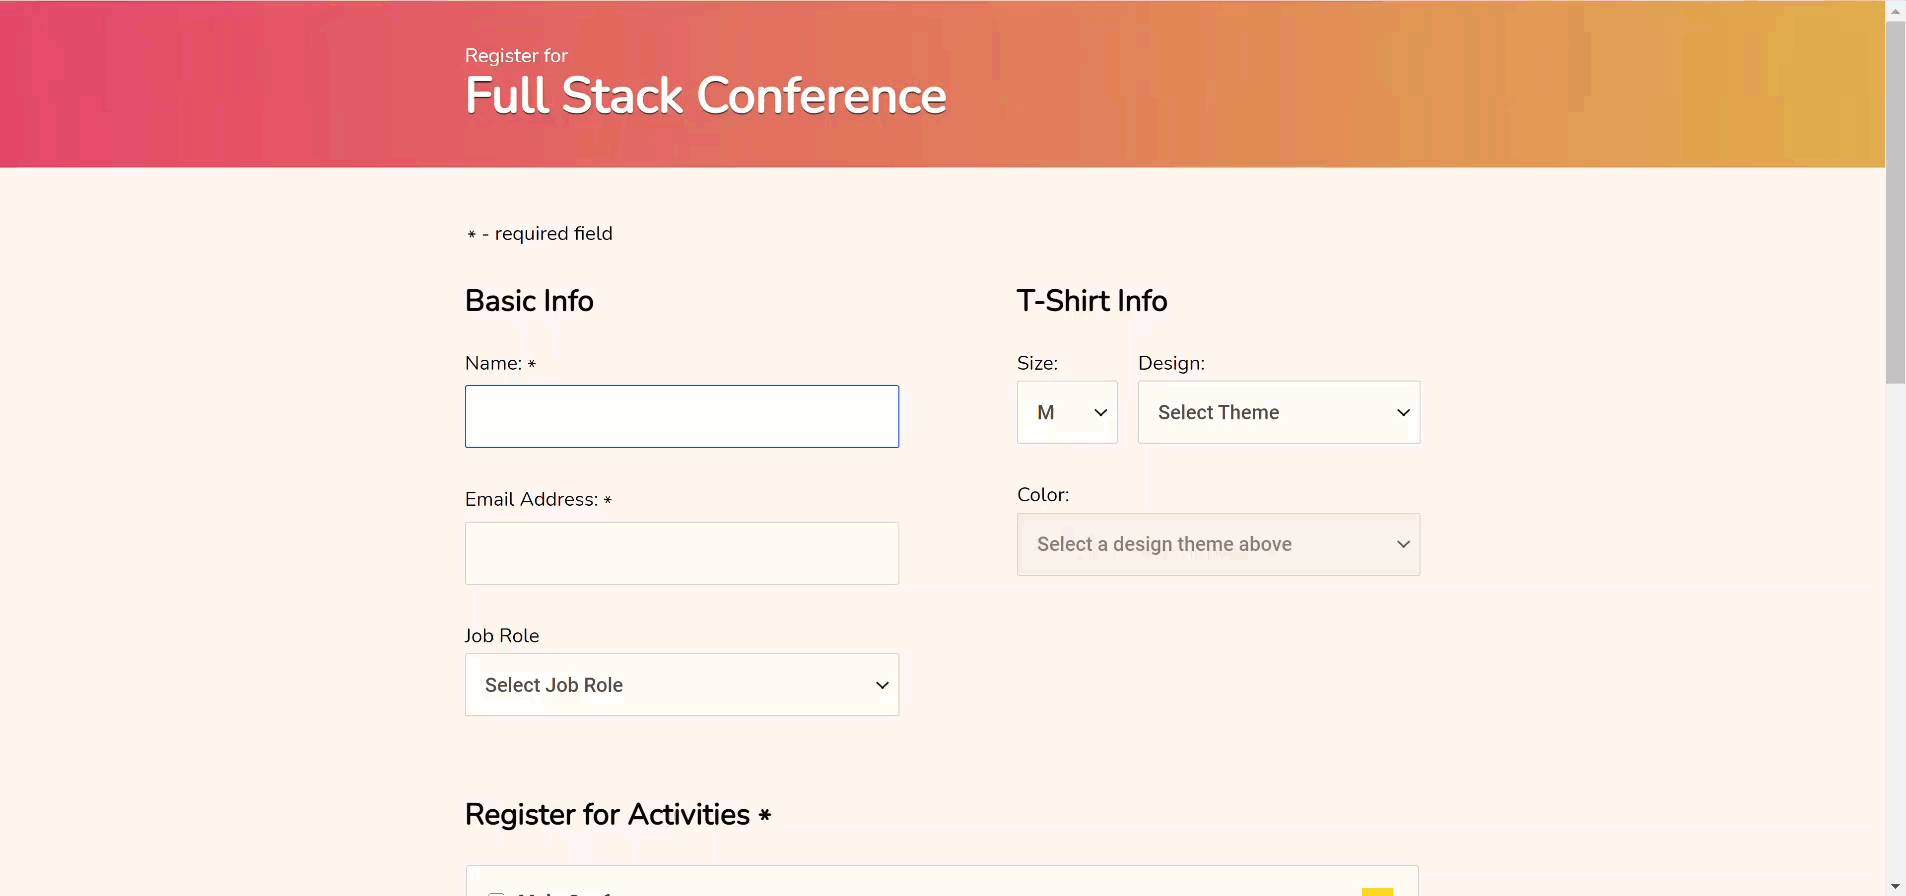The width and height of the screenshot is (1906, 896).
Task: Click the T-Shirt Info section heading
Action: 1092,301
